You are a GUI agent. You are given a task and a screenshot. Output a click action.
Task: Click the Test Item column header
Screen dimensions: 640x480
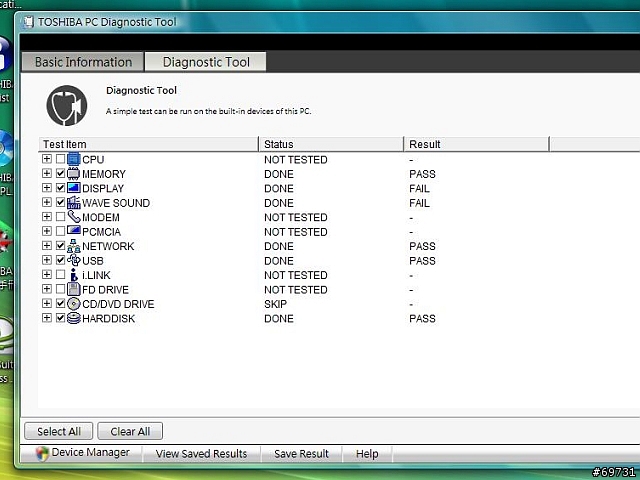point(149,144)
